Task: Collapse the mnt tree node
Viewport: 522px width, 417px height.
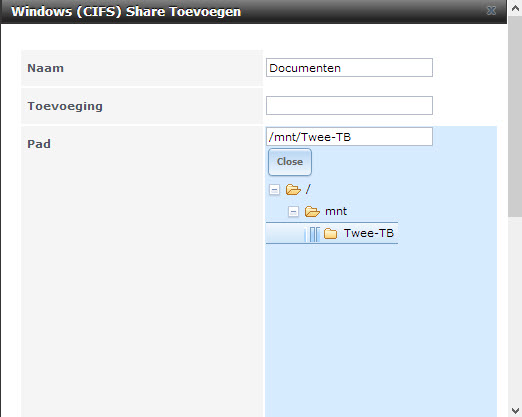Action: point(293,212)
